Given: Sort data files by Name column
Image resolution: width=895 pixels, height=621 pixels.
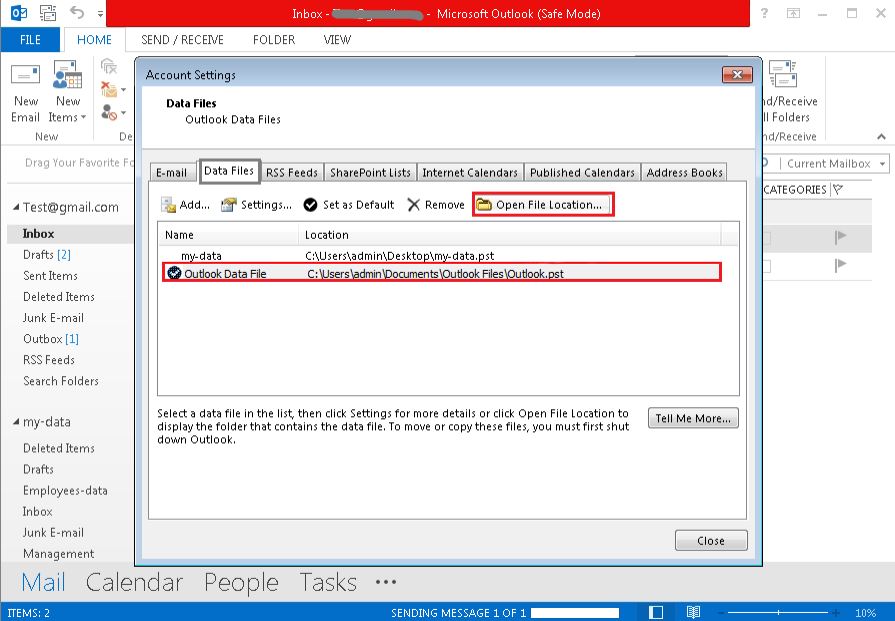Looking at the screenshot, I should click(x=229, y=235).
